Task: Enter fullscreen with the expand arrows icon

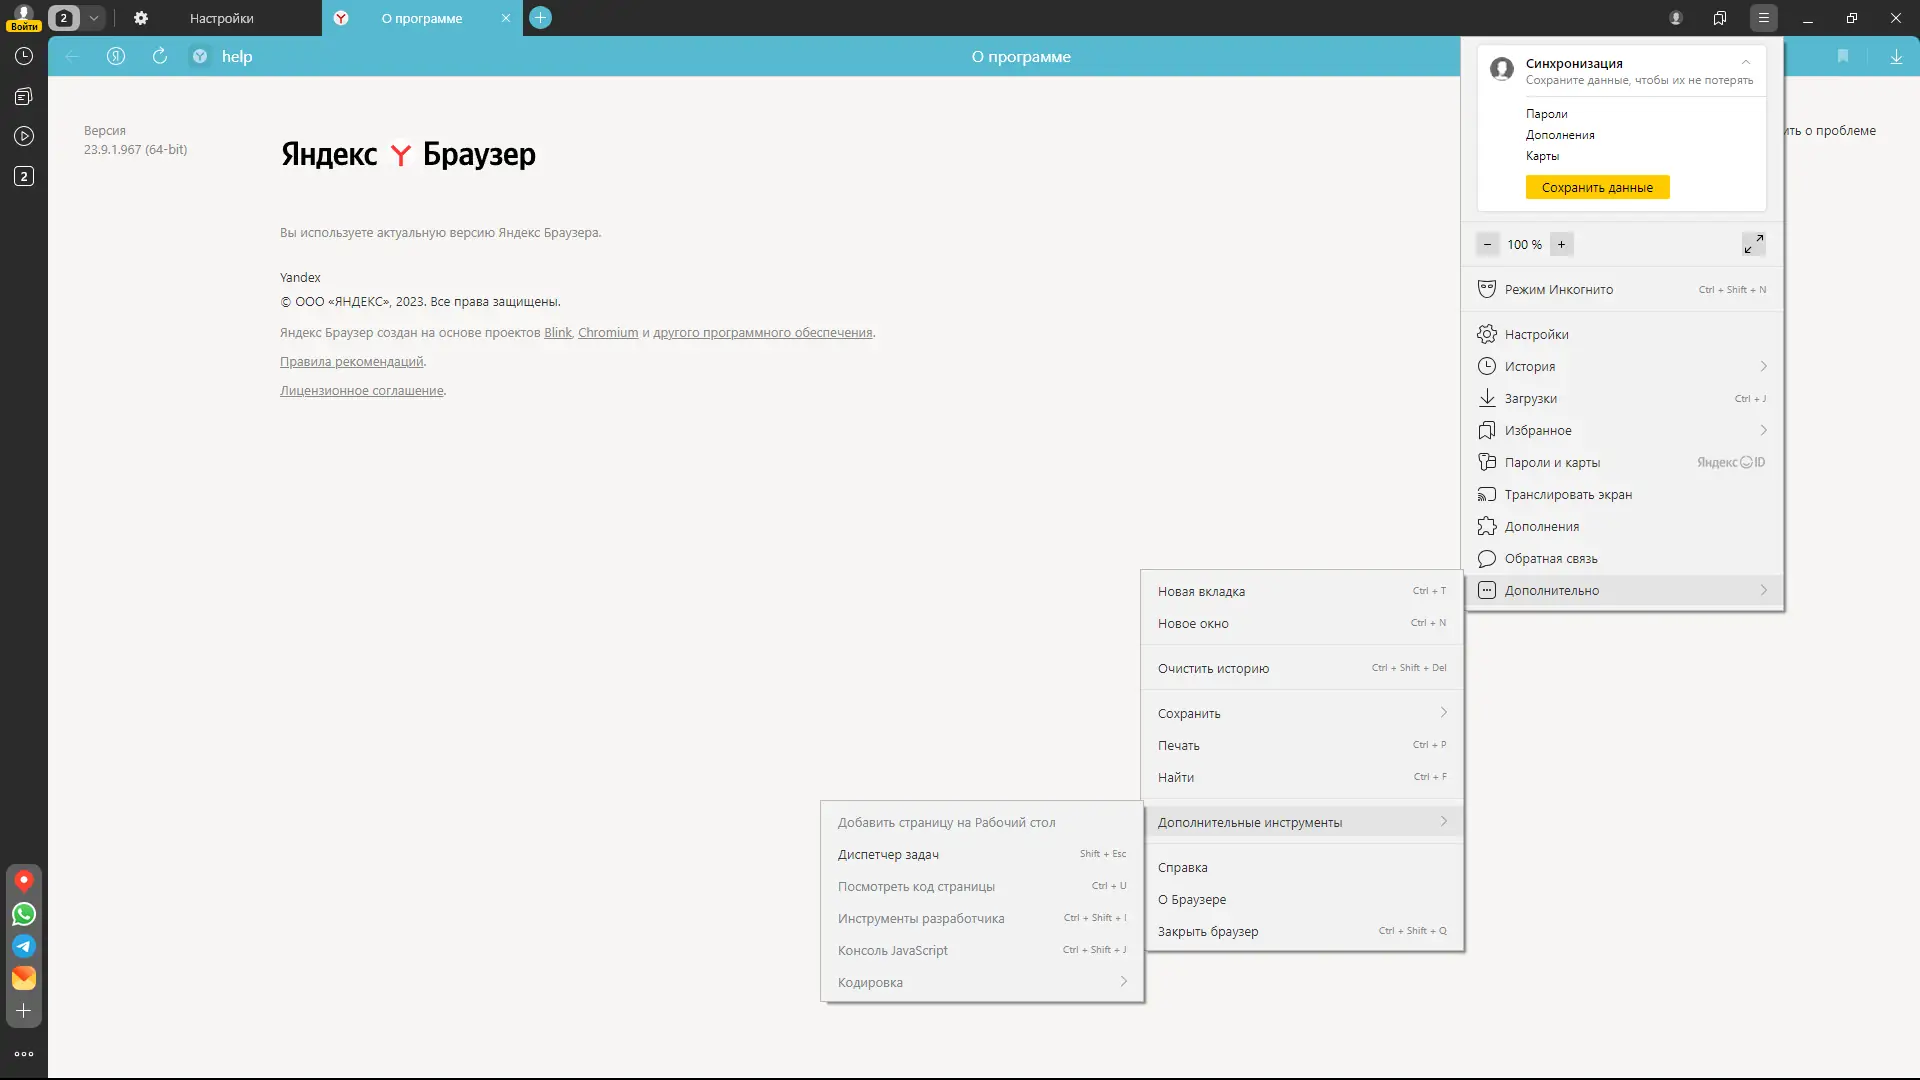Action: [x=1753, y=244]
